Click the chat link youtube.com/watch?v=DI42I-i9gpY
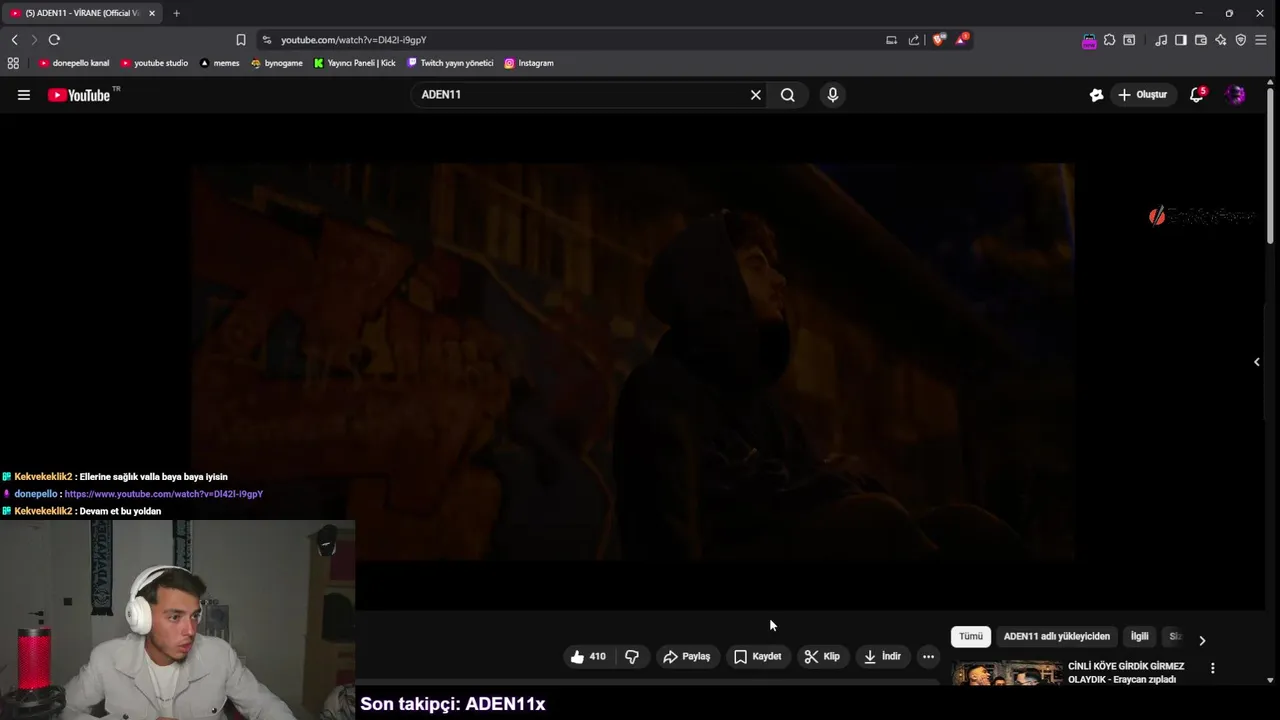Screen dimensions: 1280x720 (164, 494)
